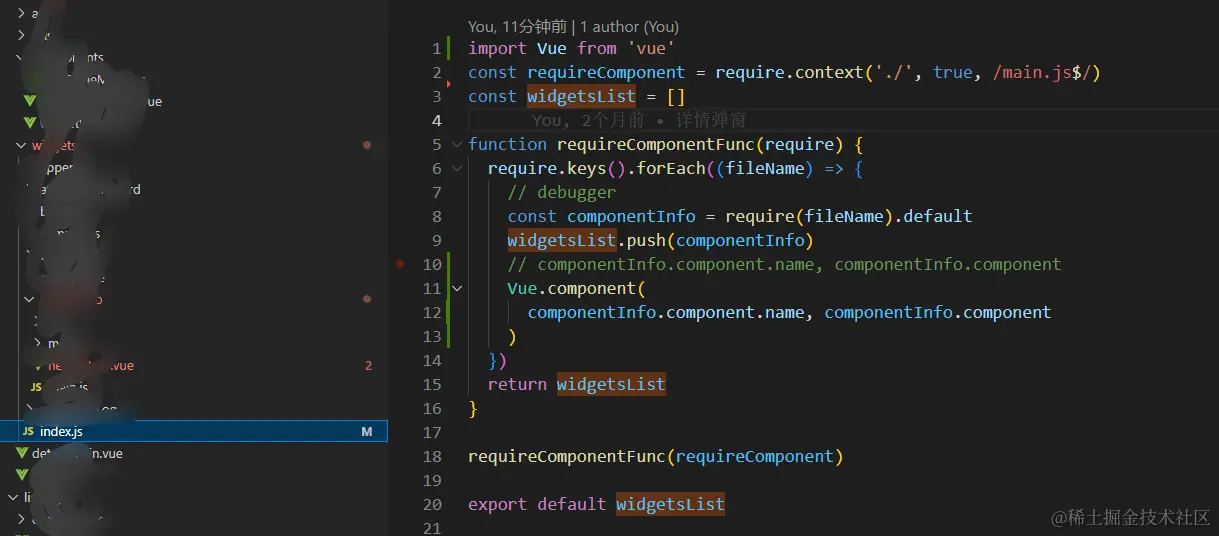This screenshot has height=536, width=1219.
Task: Click the Vue icon of the .vue file below index.js
Action: (22, 454)
